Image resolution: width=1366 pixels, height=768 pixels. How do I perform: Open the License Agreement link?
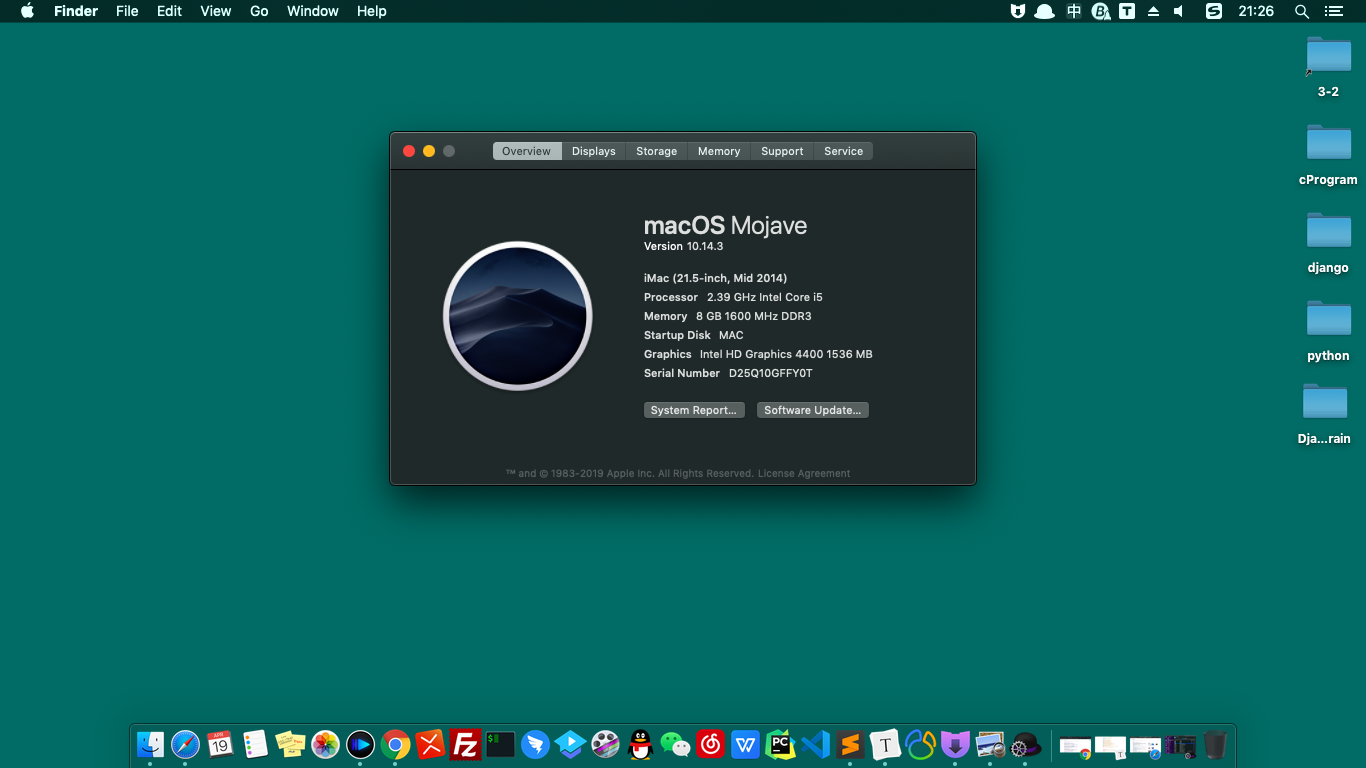pyautogui.click(x=804, y=474)
